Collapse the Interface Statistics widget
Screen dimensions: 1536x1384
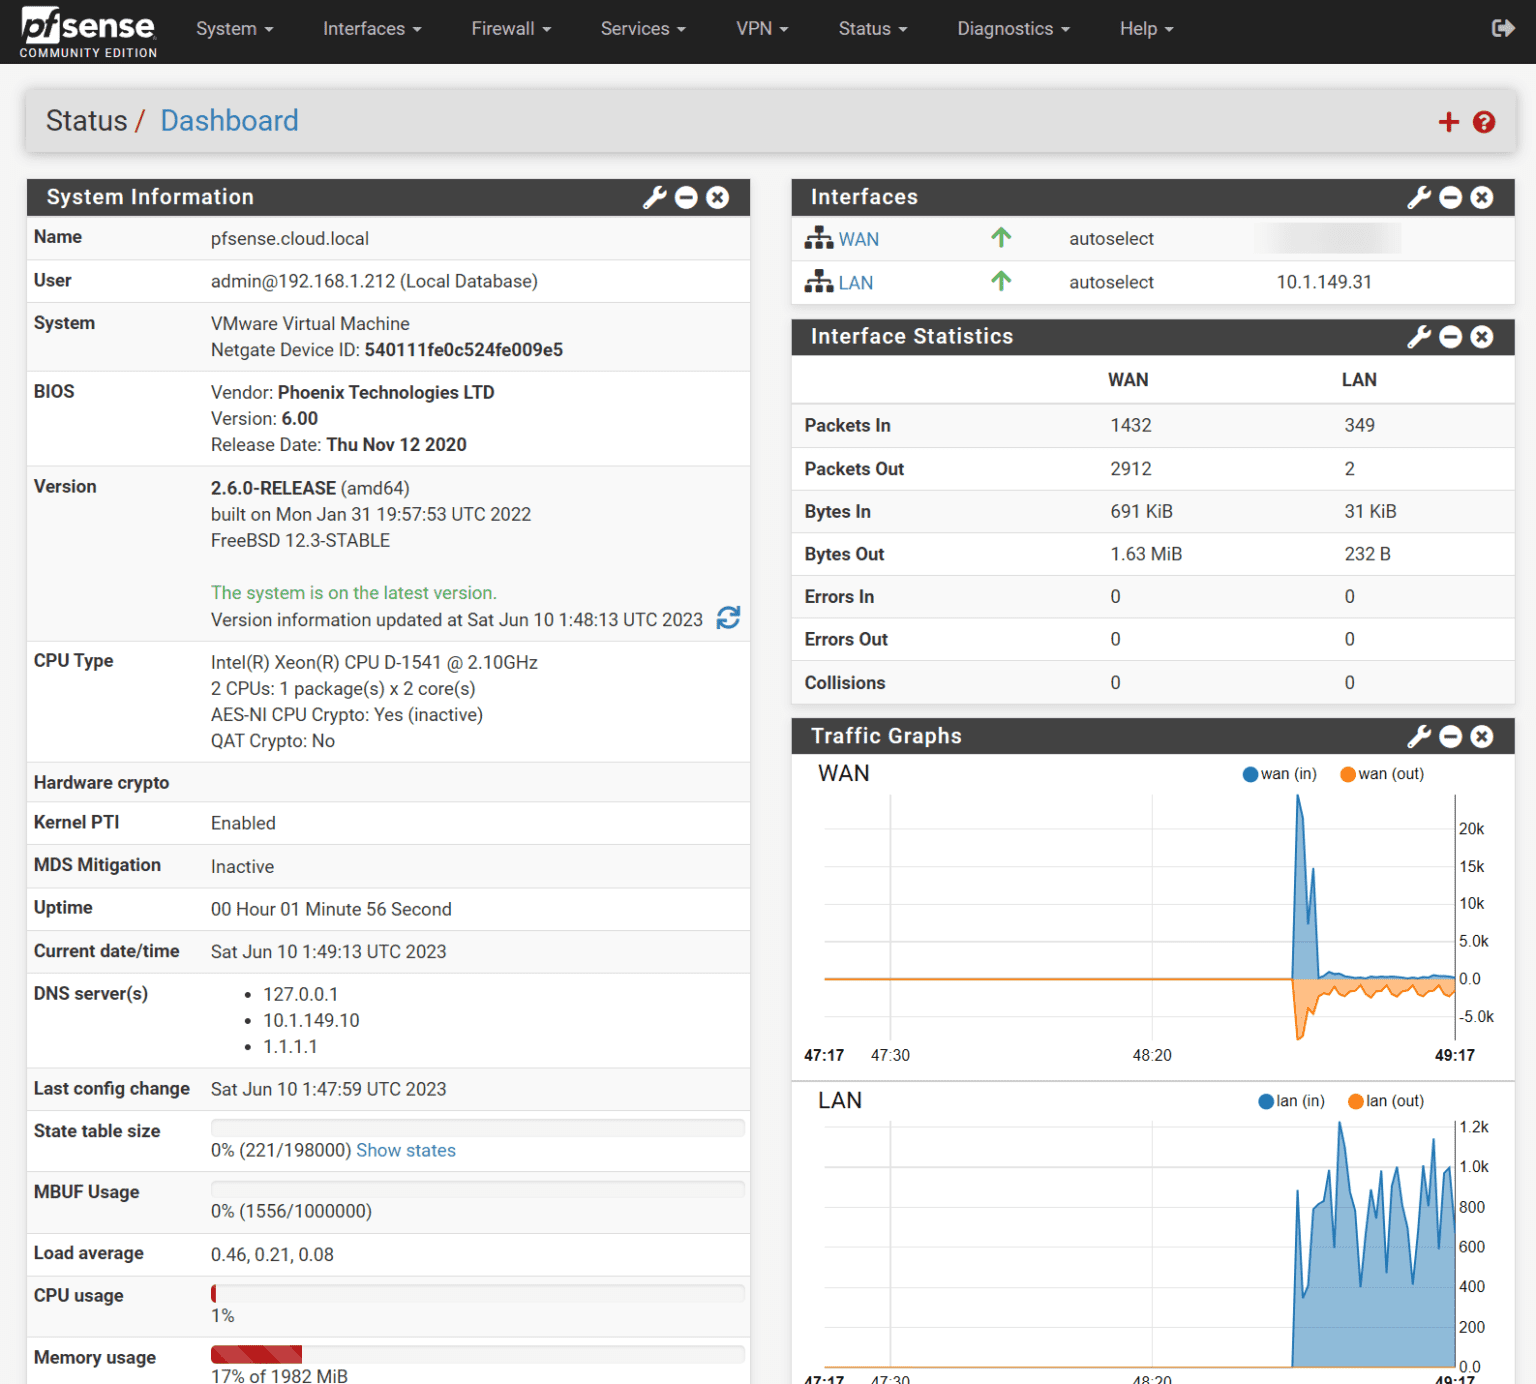coord(1450,337)
